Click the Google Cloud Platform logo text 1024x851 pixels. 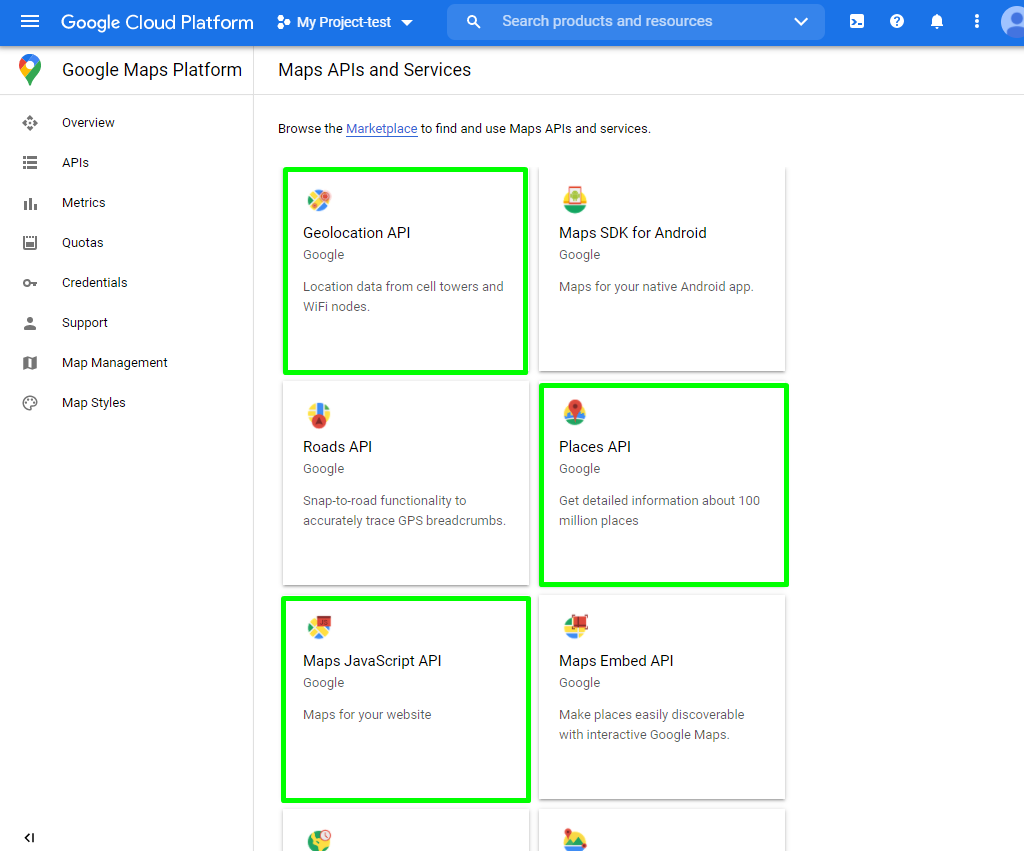click(x=157, y=22)
